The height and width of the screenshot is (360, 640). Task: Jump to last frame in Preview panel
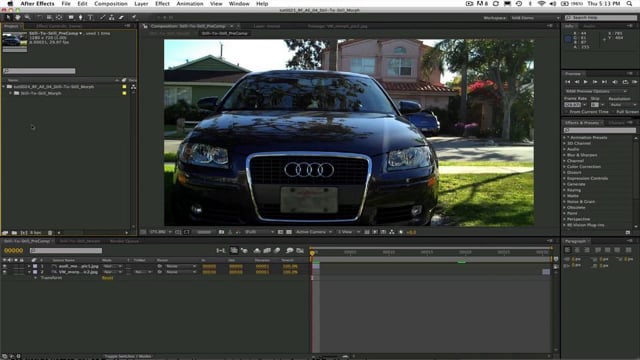(x=604, y=82)
